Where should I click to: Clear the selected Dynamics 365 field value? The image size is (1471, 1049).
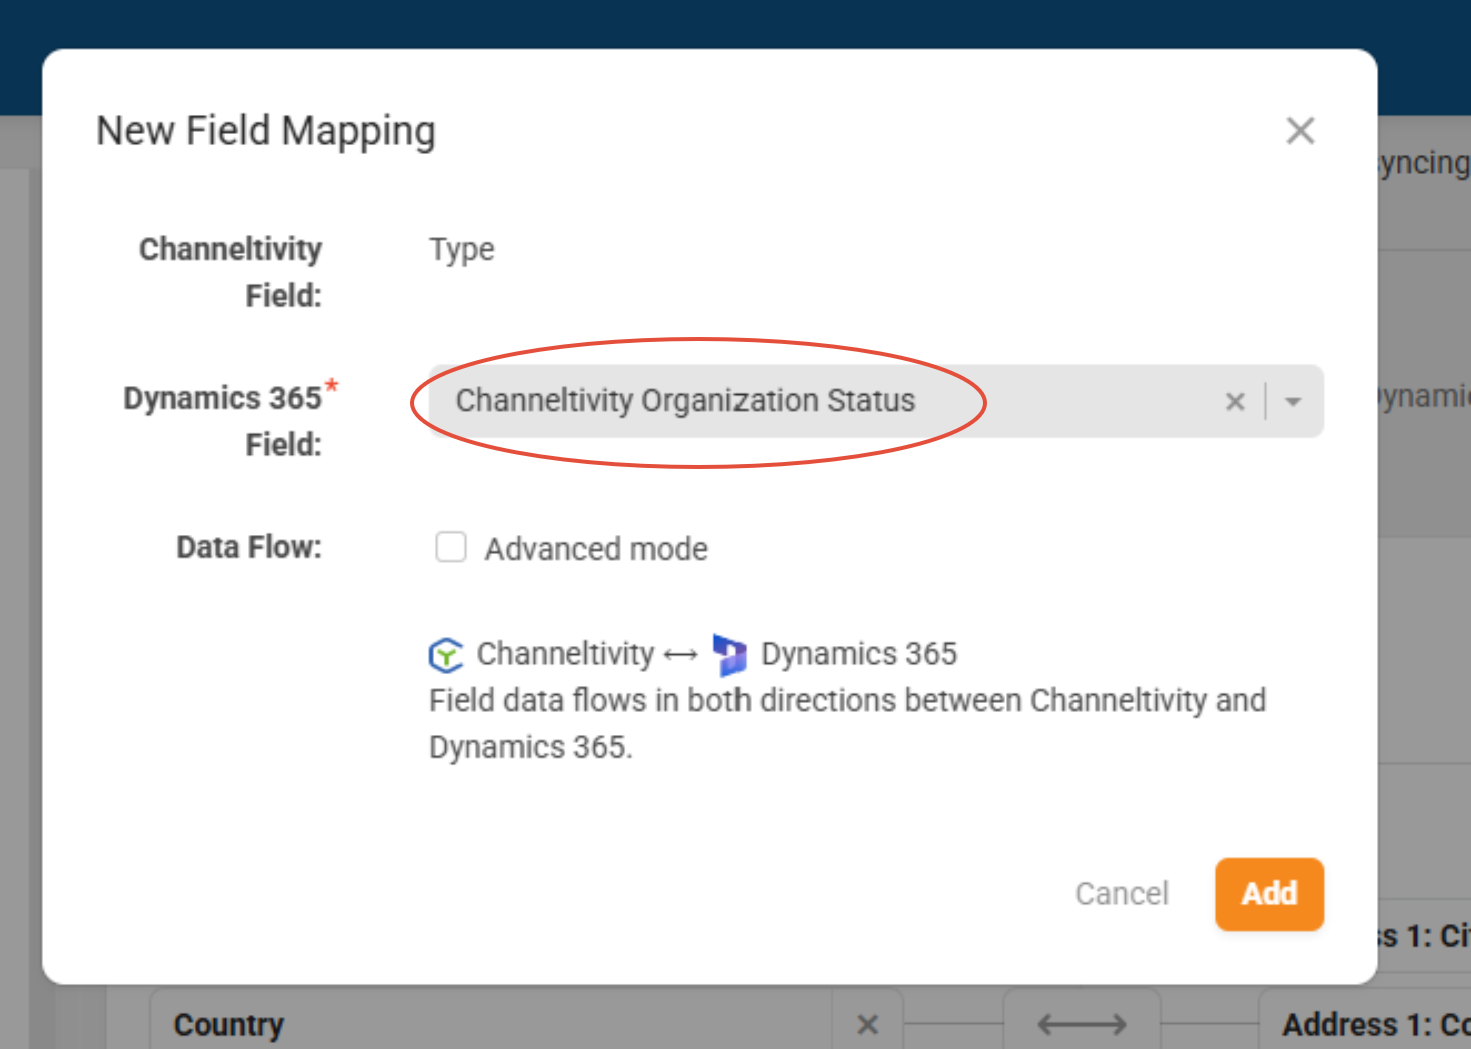tap(1235, 402)
